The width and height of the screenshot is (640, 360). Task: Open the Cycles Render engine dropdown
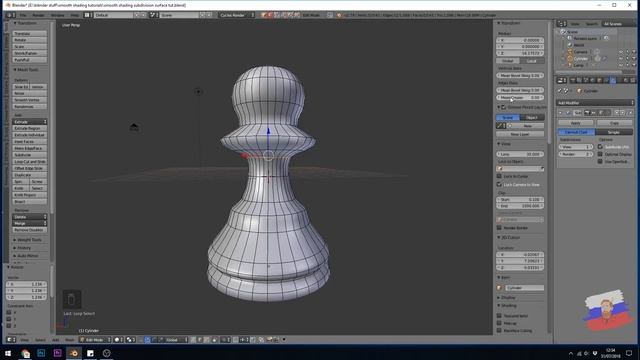point(237,15)
